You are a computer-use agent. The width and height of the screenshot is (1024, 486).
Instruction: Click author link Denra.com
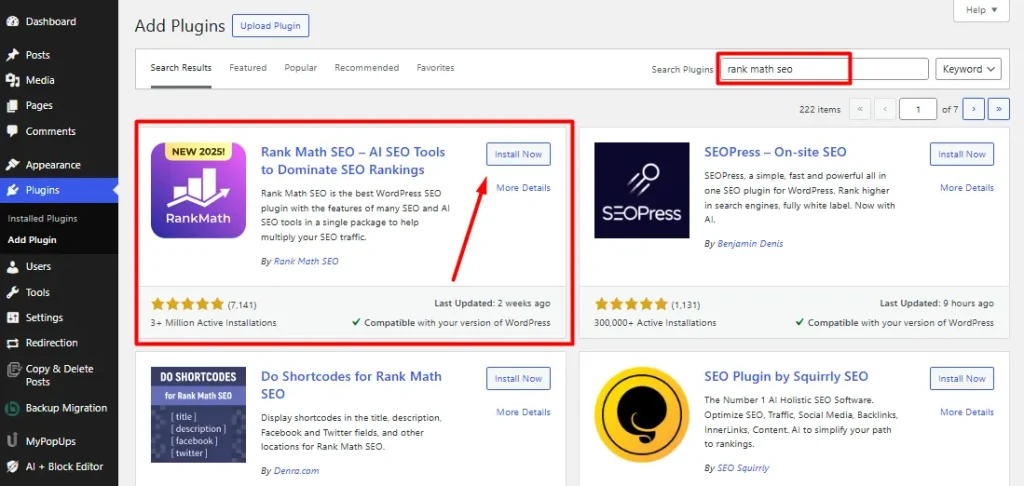tap(296, 470)
